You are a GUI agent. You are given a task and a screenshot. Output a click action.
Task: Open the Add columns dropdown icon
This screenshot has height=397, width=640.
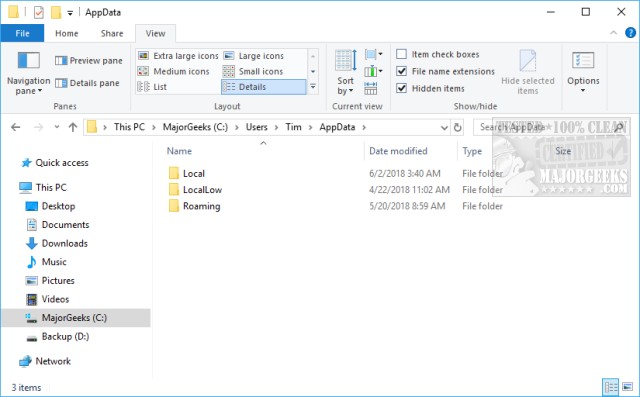click(373, 72)
